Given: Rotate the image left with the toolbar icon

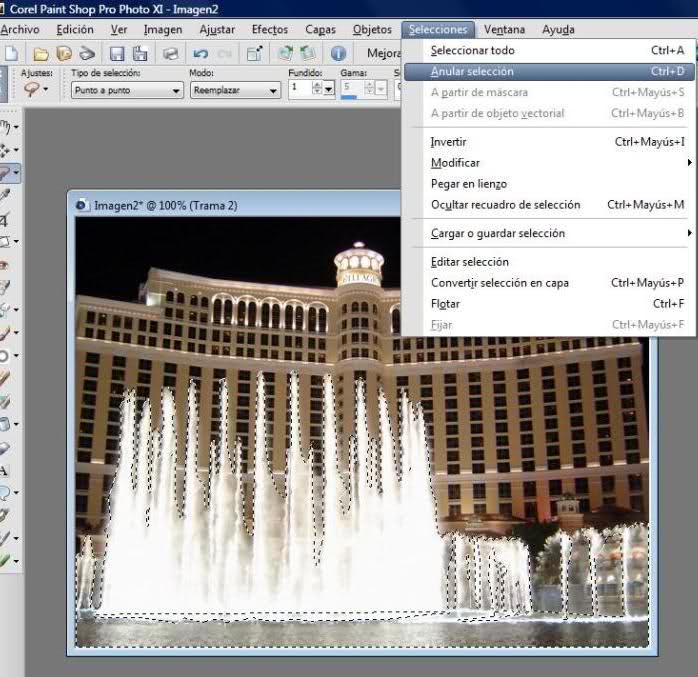Looking at the screenshot, I should pos(308,54).
